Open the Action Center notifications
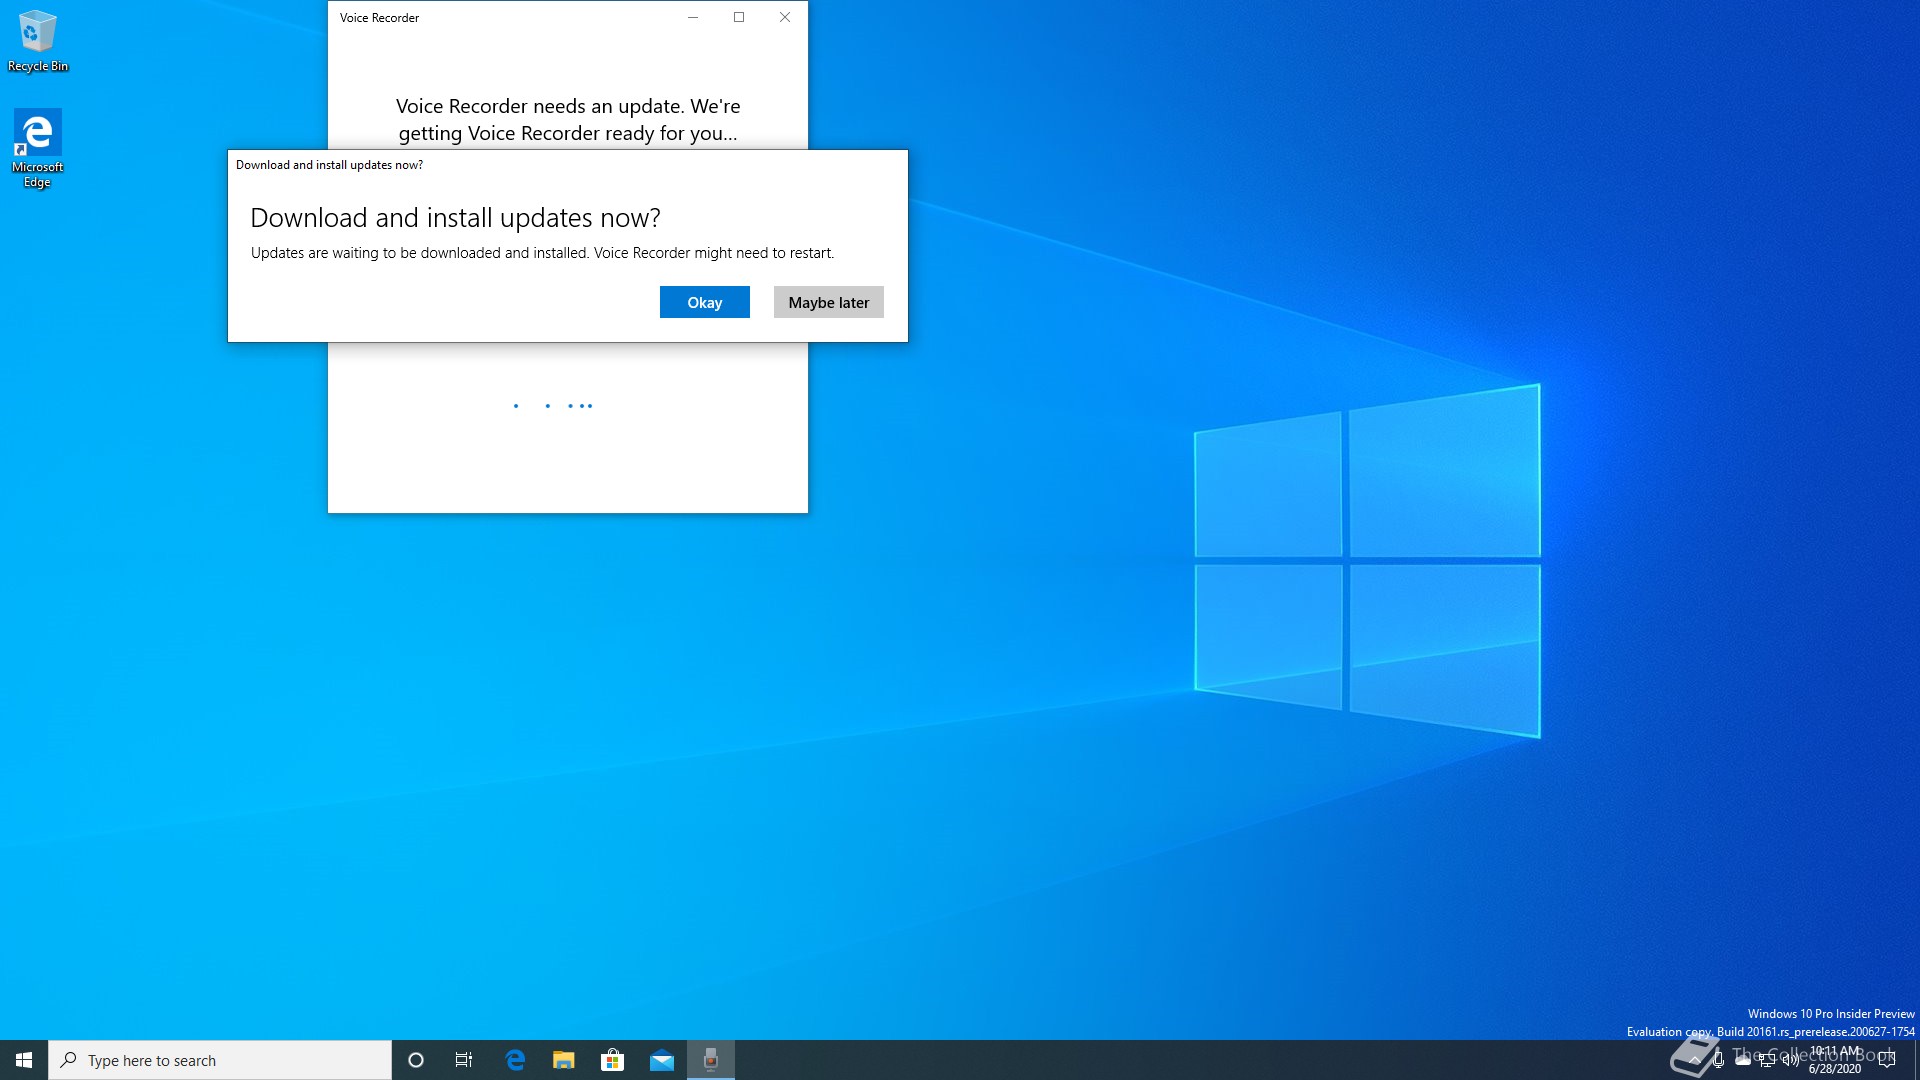The image size is (1920, 1080). (1887, 1060)
